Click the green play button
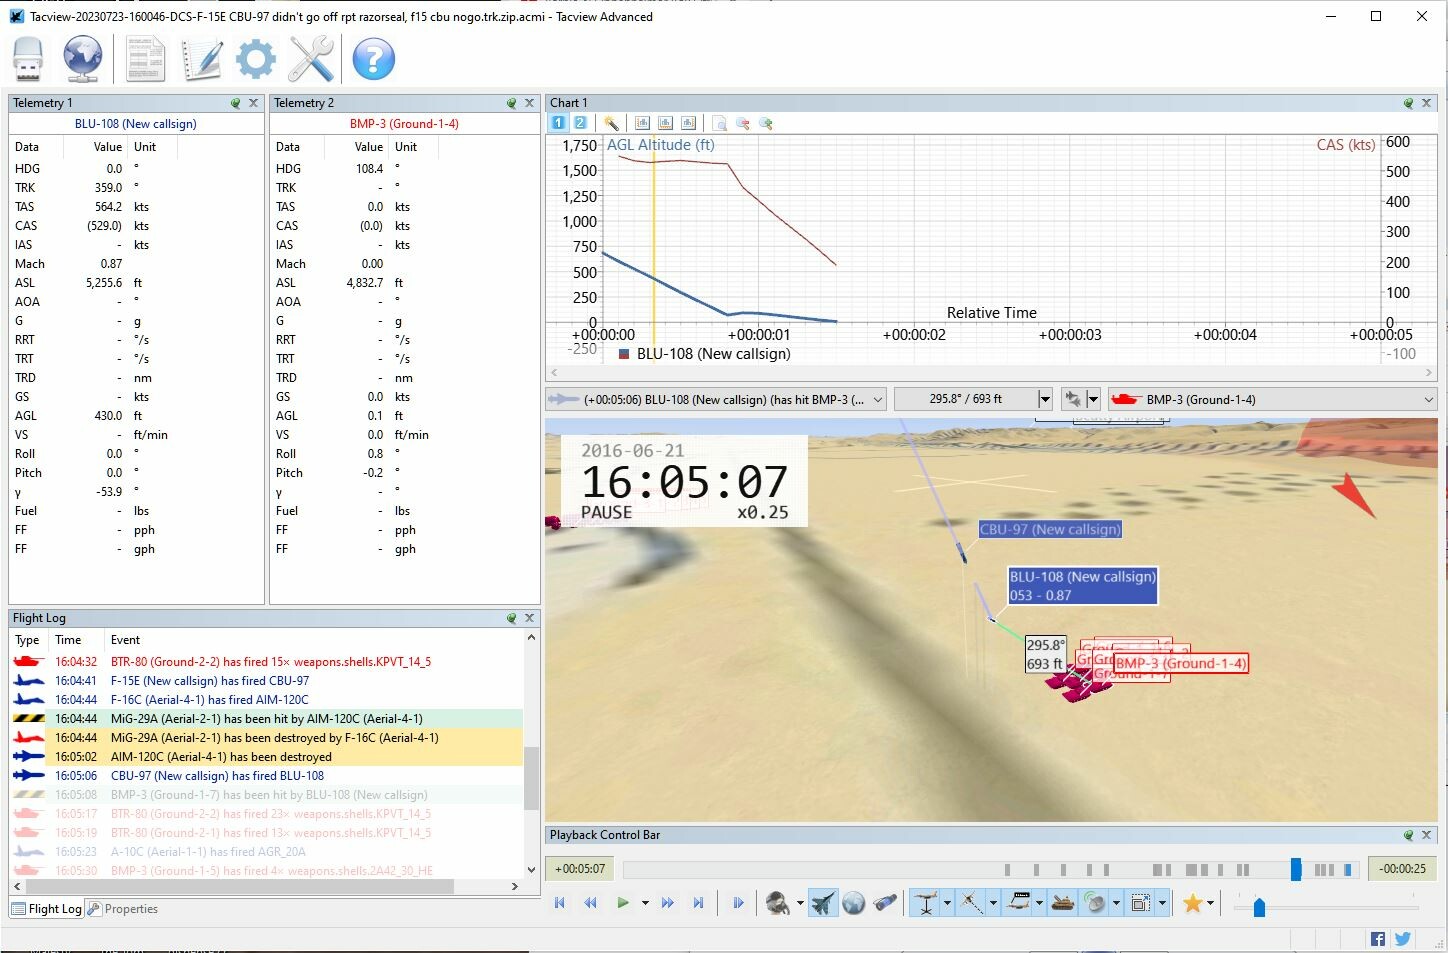 623,903
